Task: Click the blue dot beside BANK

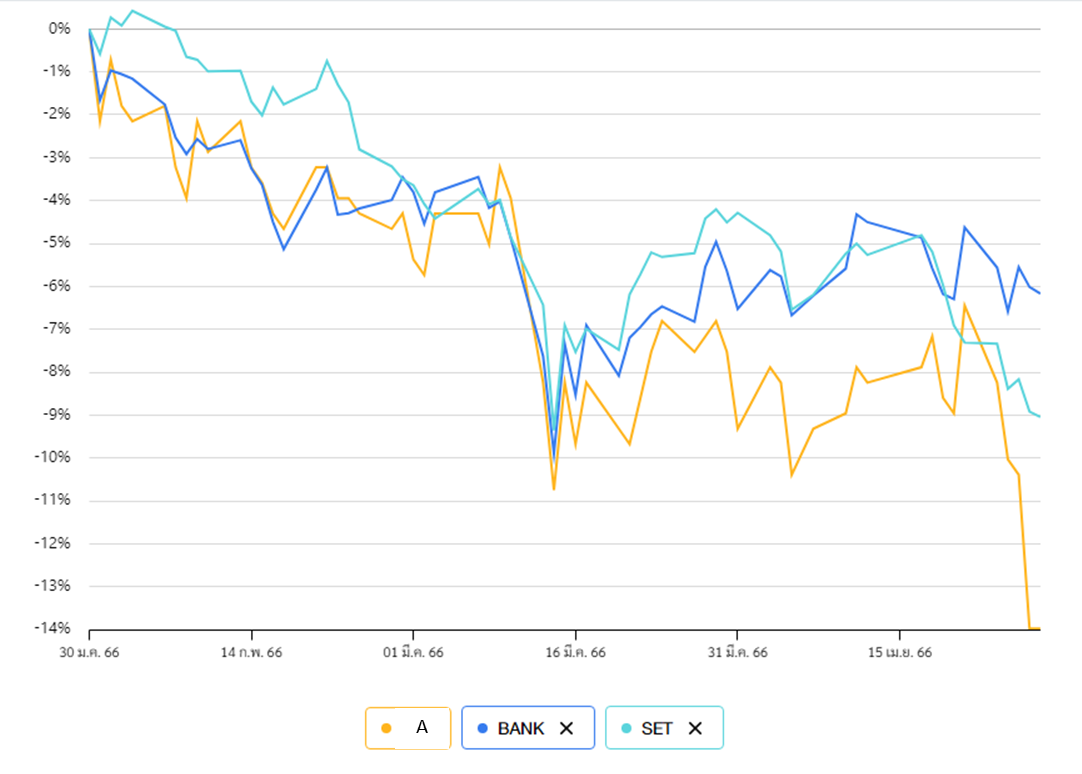Action: (482, 728)
